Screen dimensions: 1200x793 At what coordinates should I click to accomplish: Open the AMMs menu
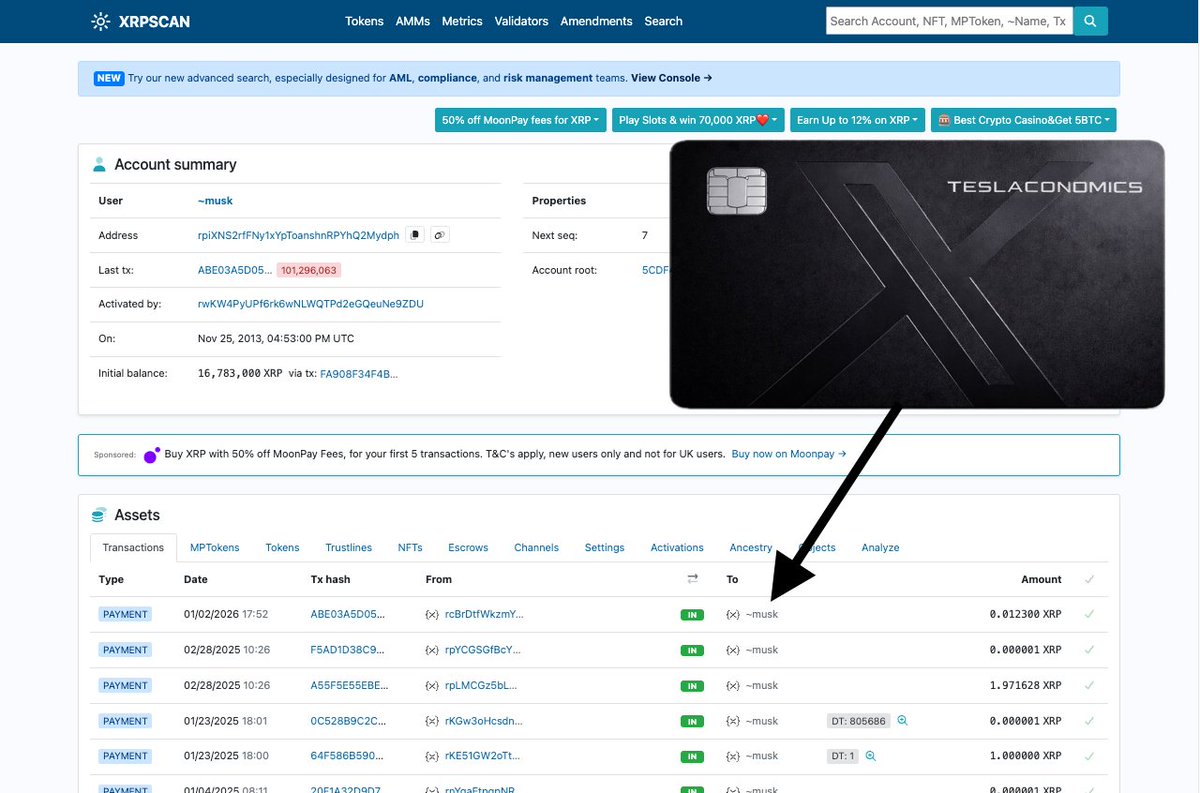click(413, 21)
